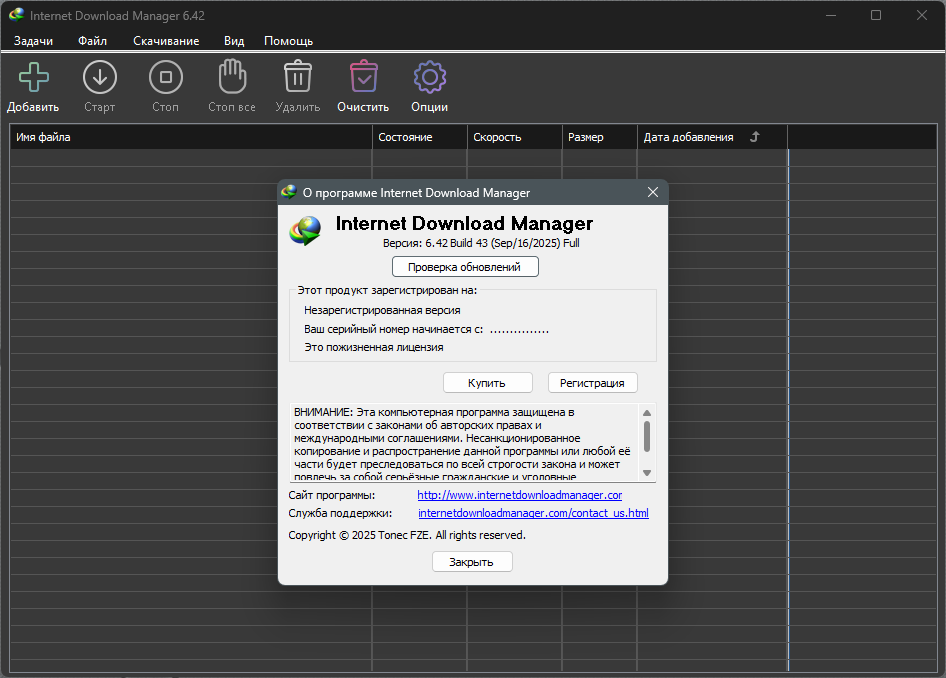Click the Купить button

pos(487,382)
